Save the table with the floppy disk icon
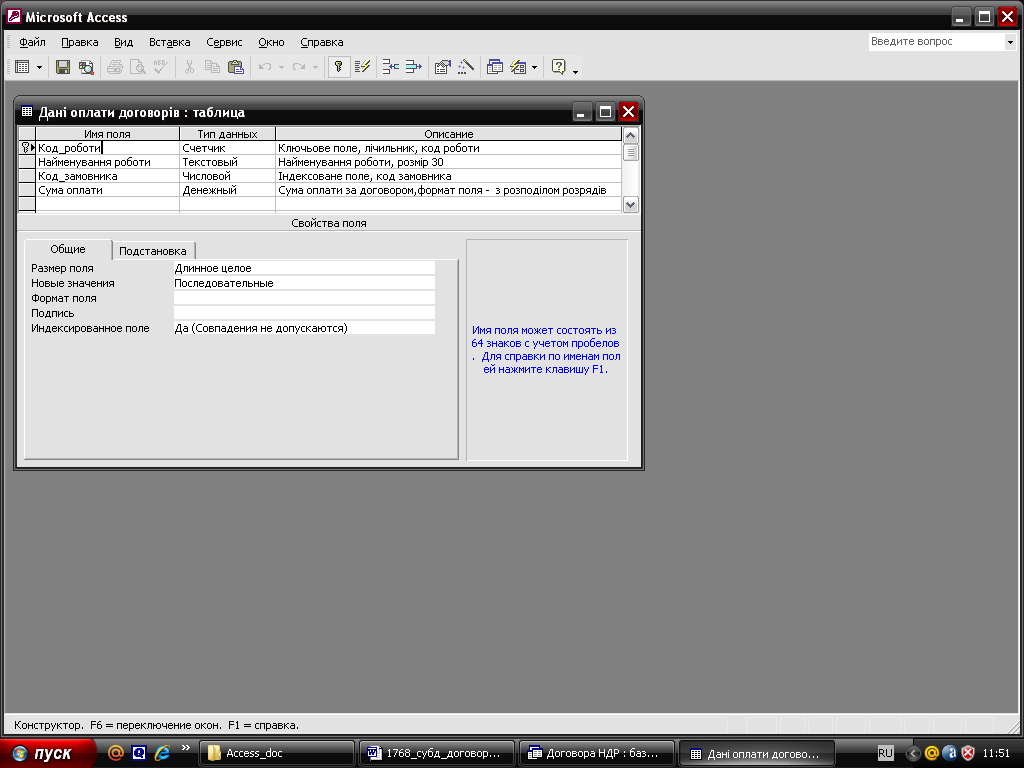This screenshot has height=768, width=1024. (x=63, y=67)
